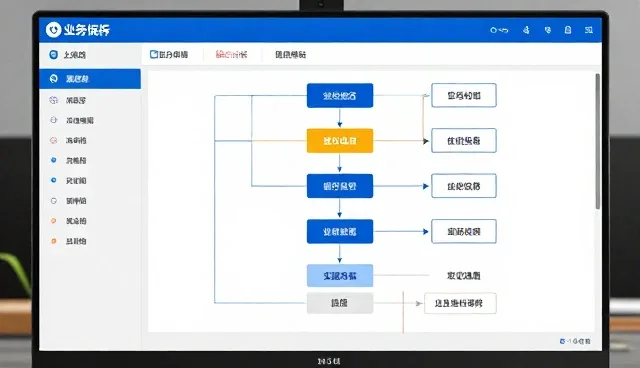This screenshot has height=368, width=640.
Task: Click dark blue node just above light blue node
Action: click(x=340, y=231)
